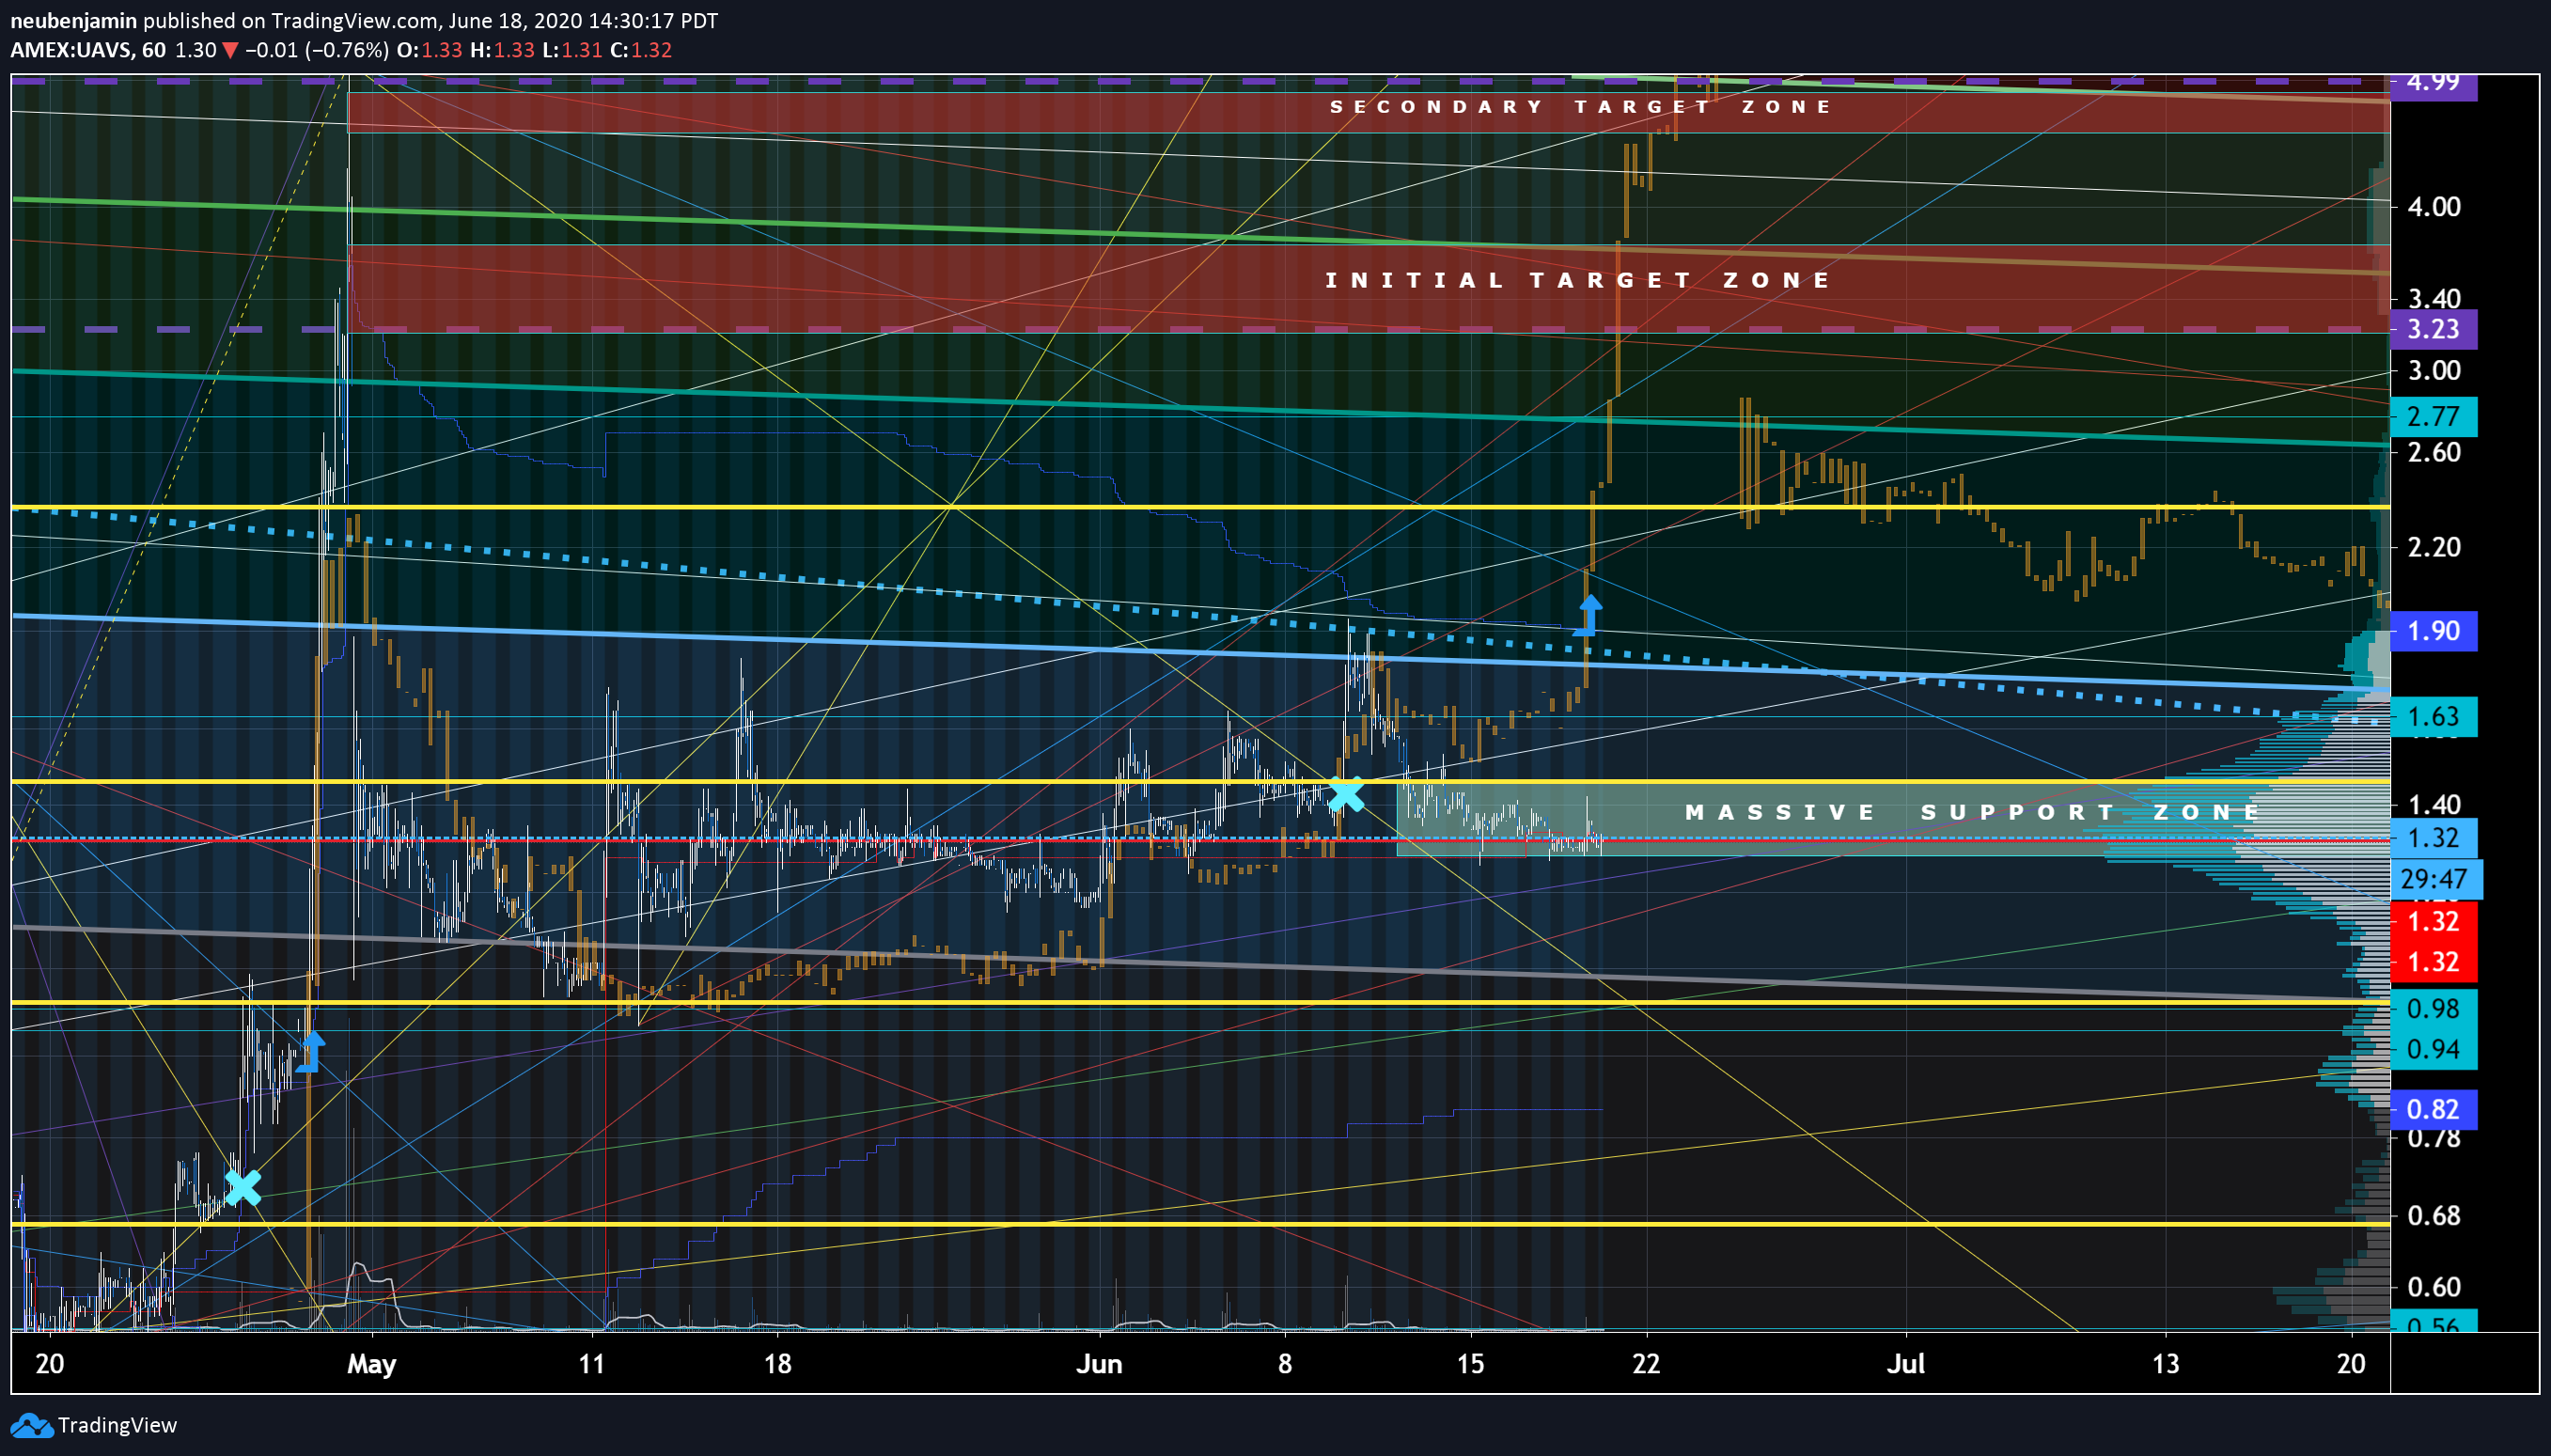This screenshot has height=1456, width=2551.
Task: Click the 3.40 price axis tick
Action: 2434,298
